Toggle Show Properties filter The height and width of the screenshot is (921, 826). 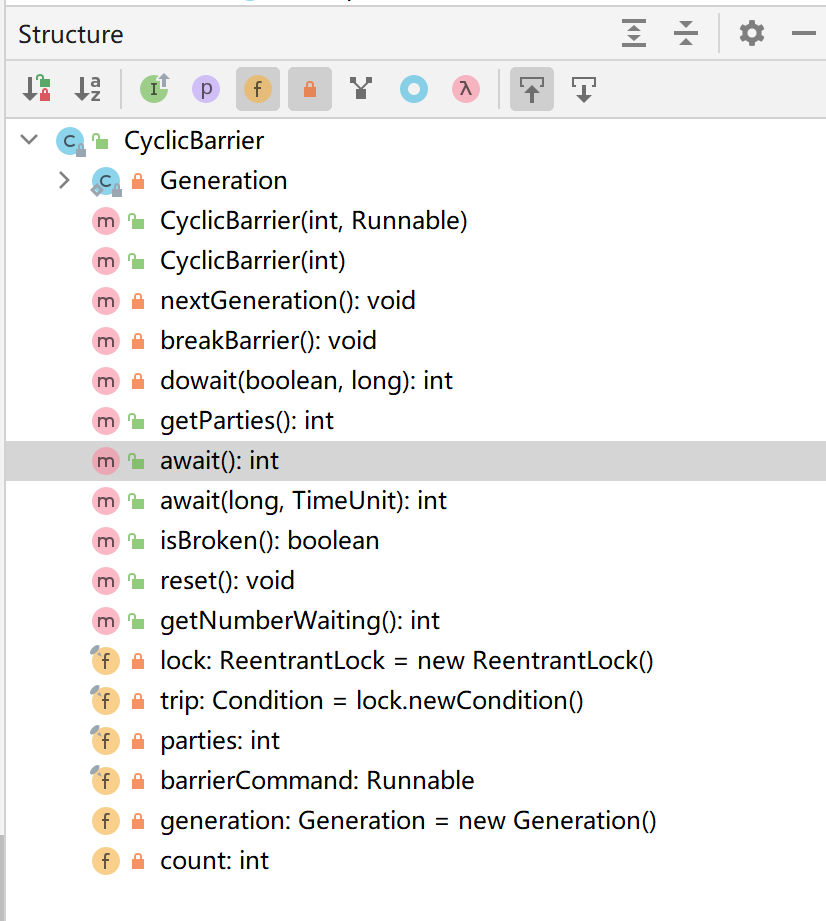(206, 89)
